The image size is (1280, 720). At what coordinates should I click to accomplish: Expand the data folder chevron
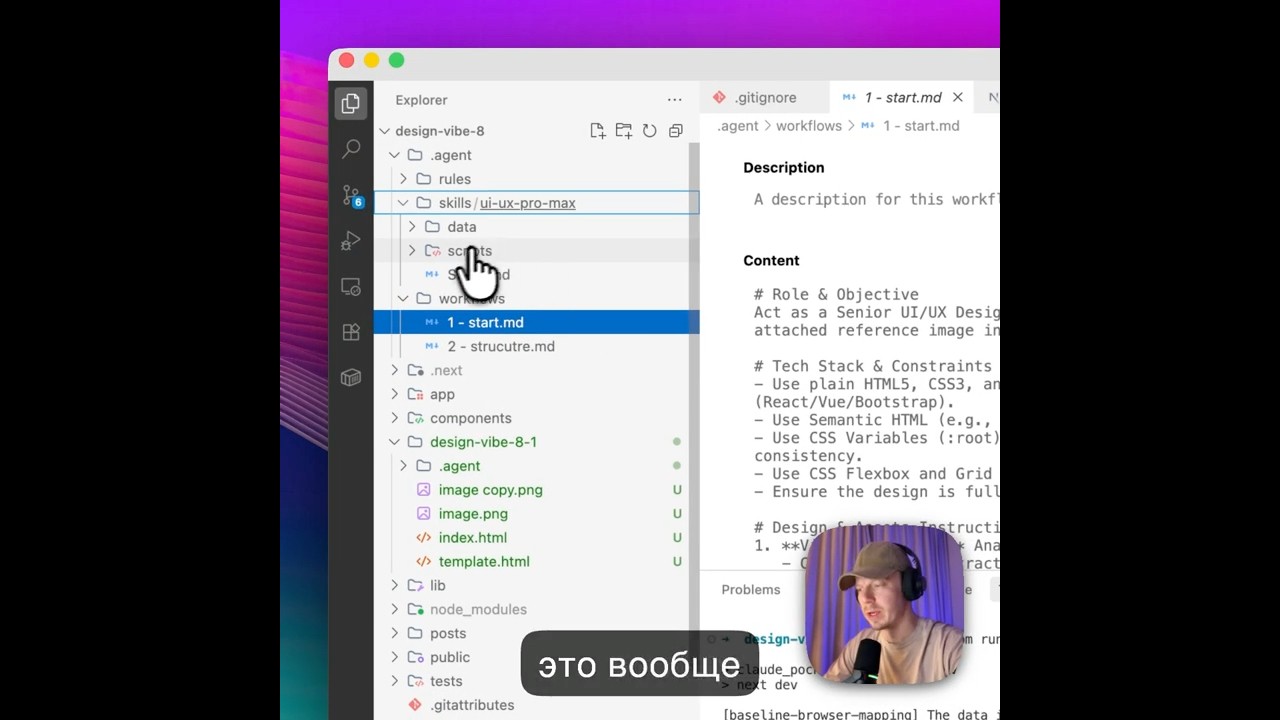click(412, 227)
